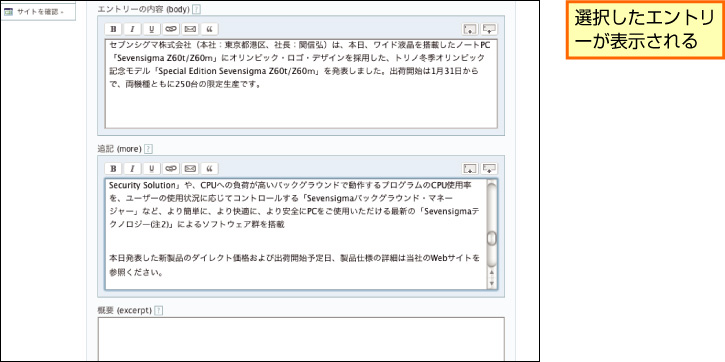The height and width of the screenshot is (362, 725).
Task: Add a blockquote in the body editor
Action: click(x=209, y=29)
